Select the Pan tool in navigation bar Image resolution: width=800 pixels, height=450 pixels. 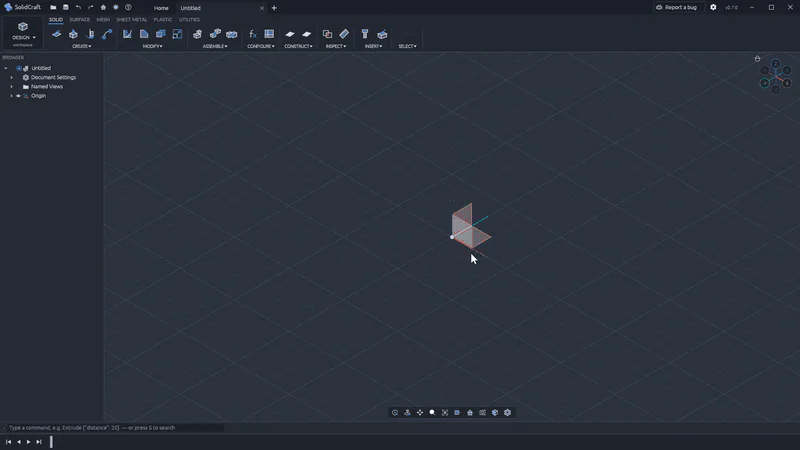pyautogui.click(x=420, y=412)
